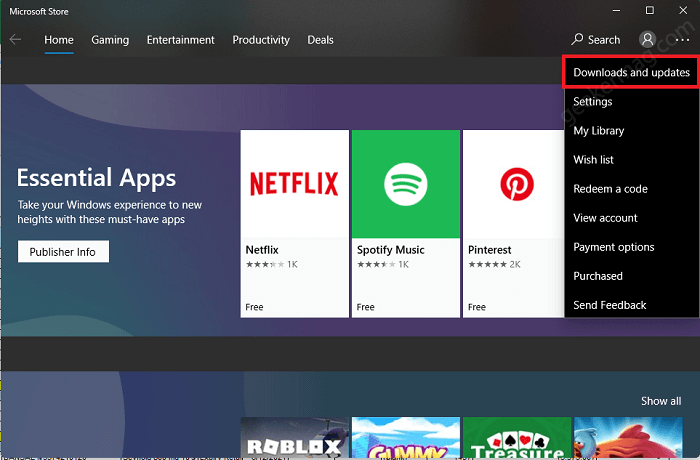Open the Gummy game thumbnail
700x460 pixels.
(406, 438)
